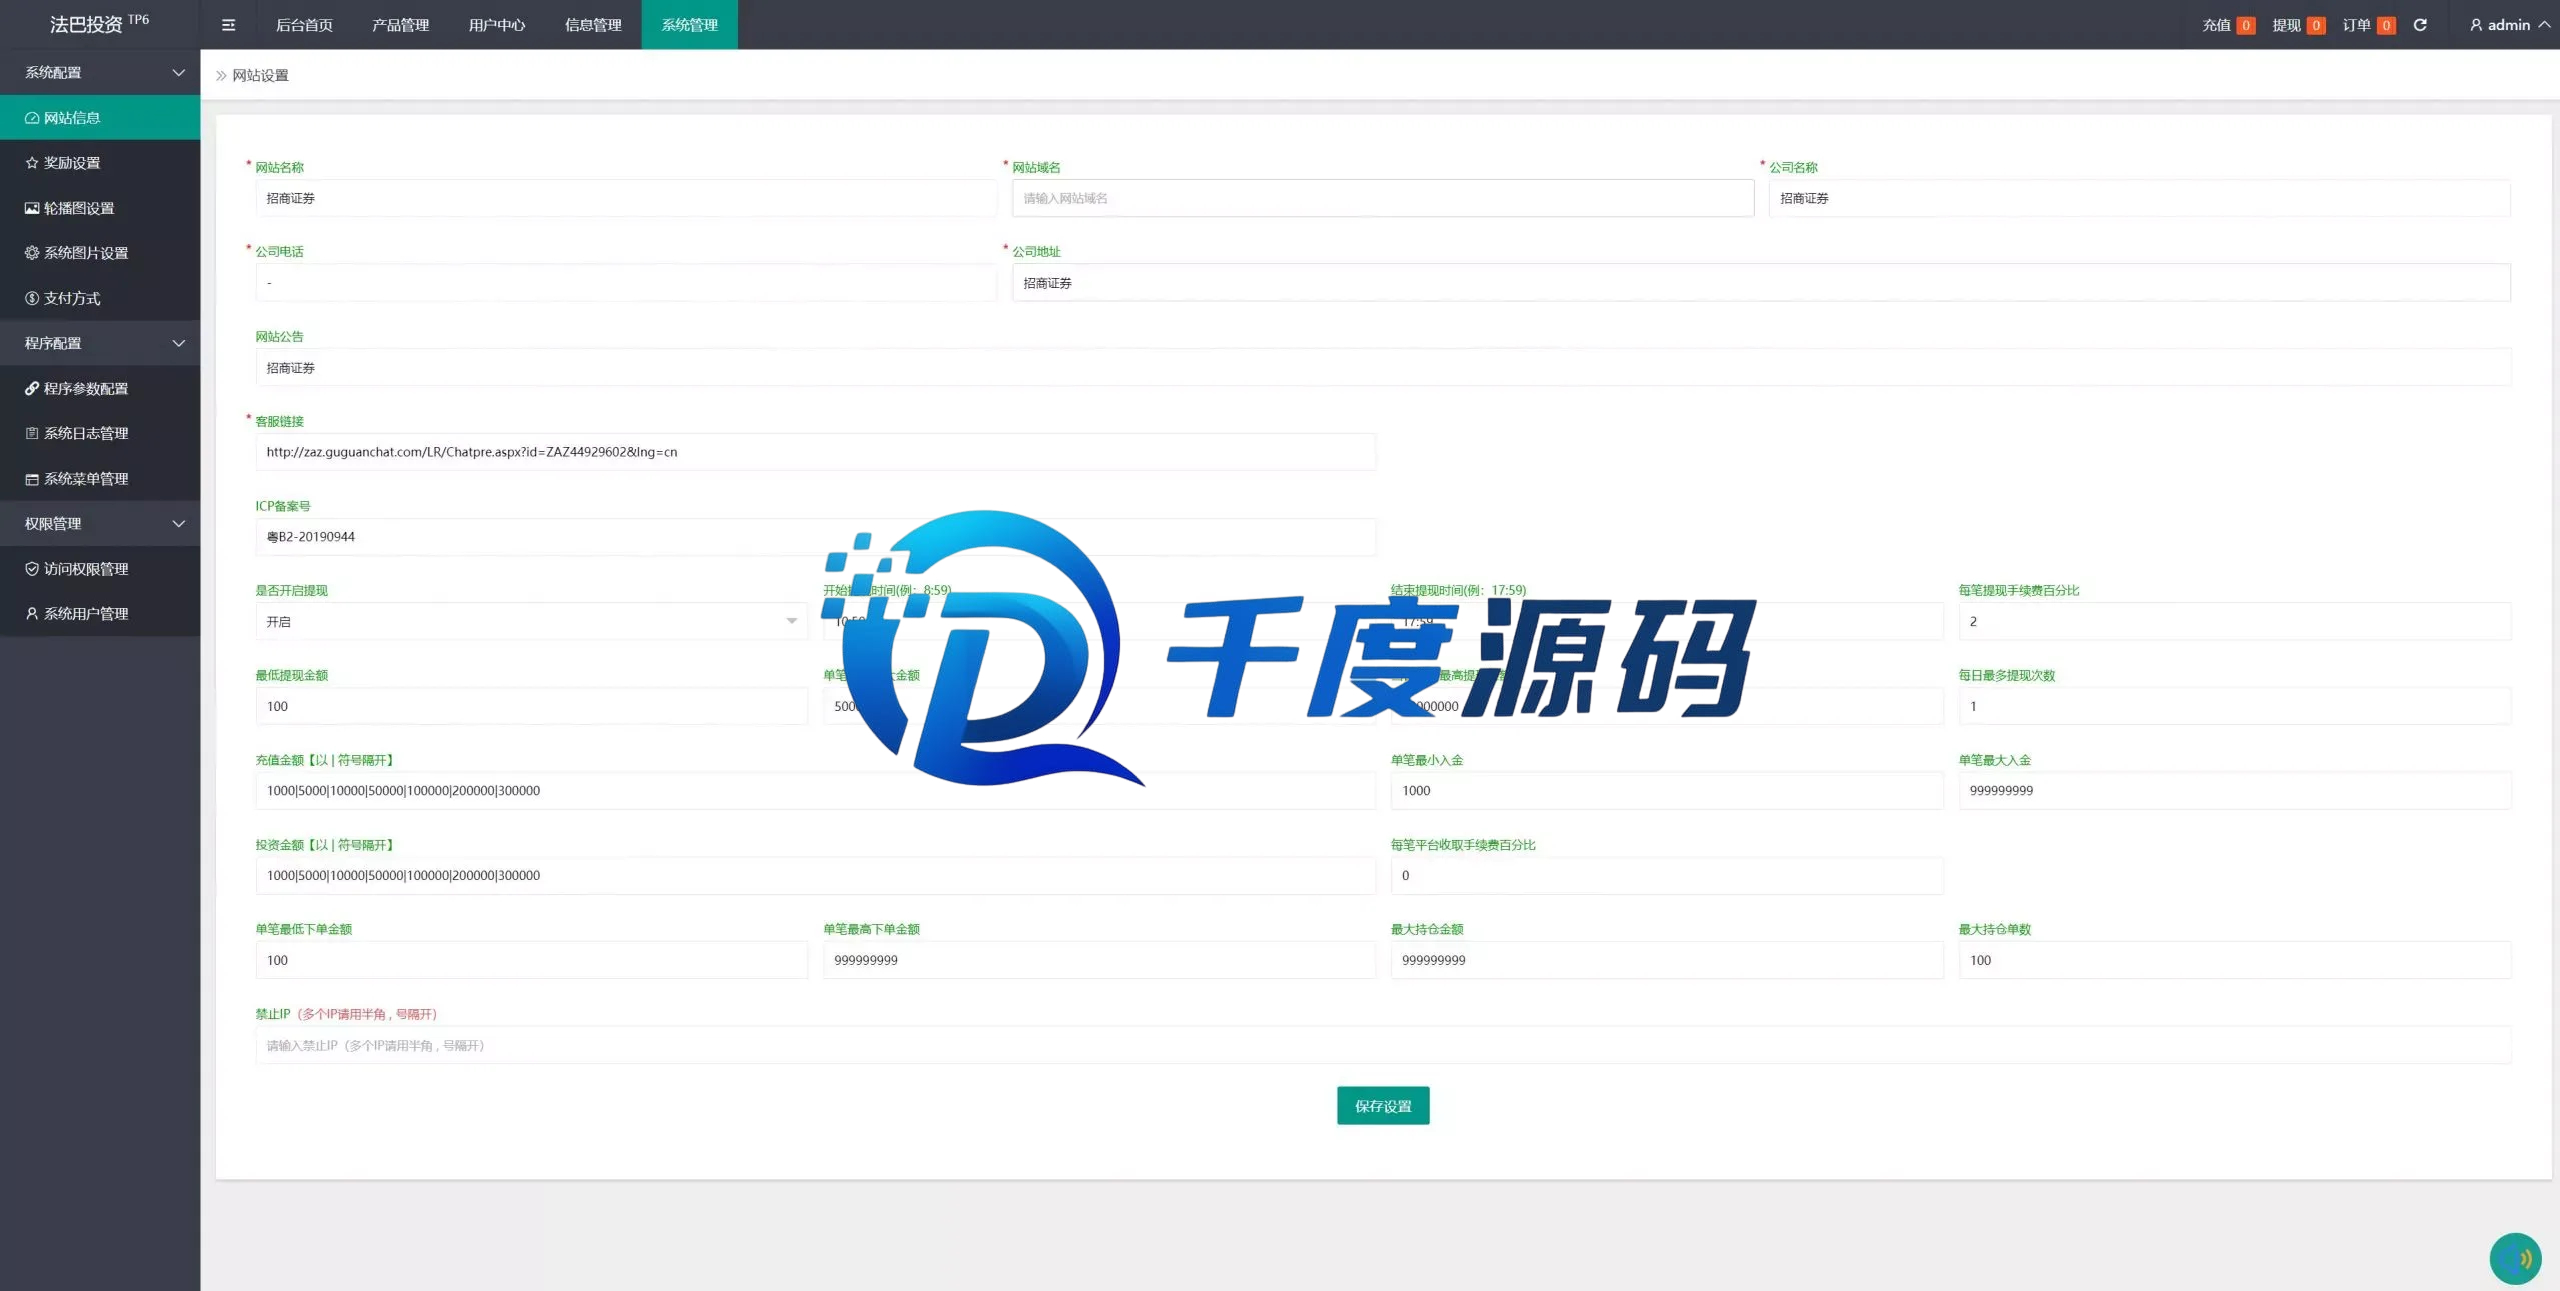The height and width of the screenshot is (1291, 2560).
Task: Focus the 公司电话 input field
Action: click(x=626, y=283)
